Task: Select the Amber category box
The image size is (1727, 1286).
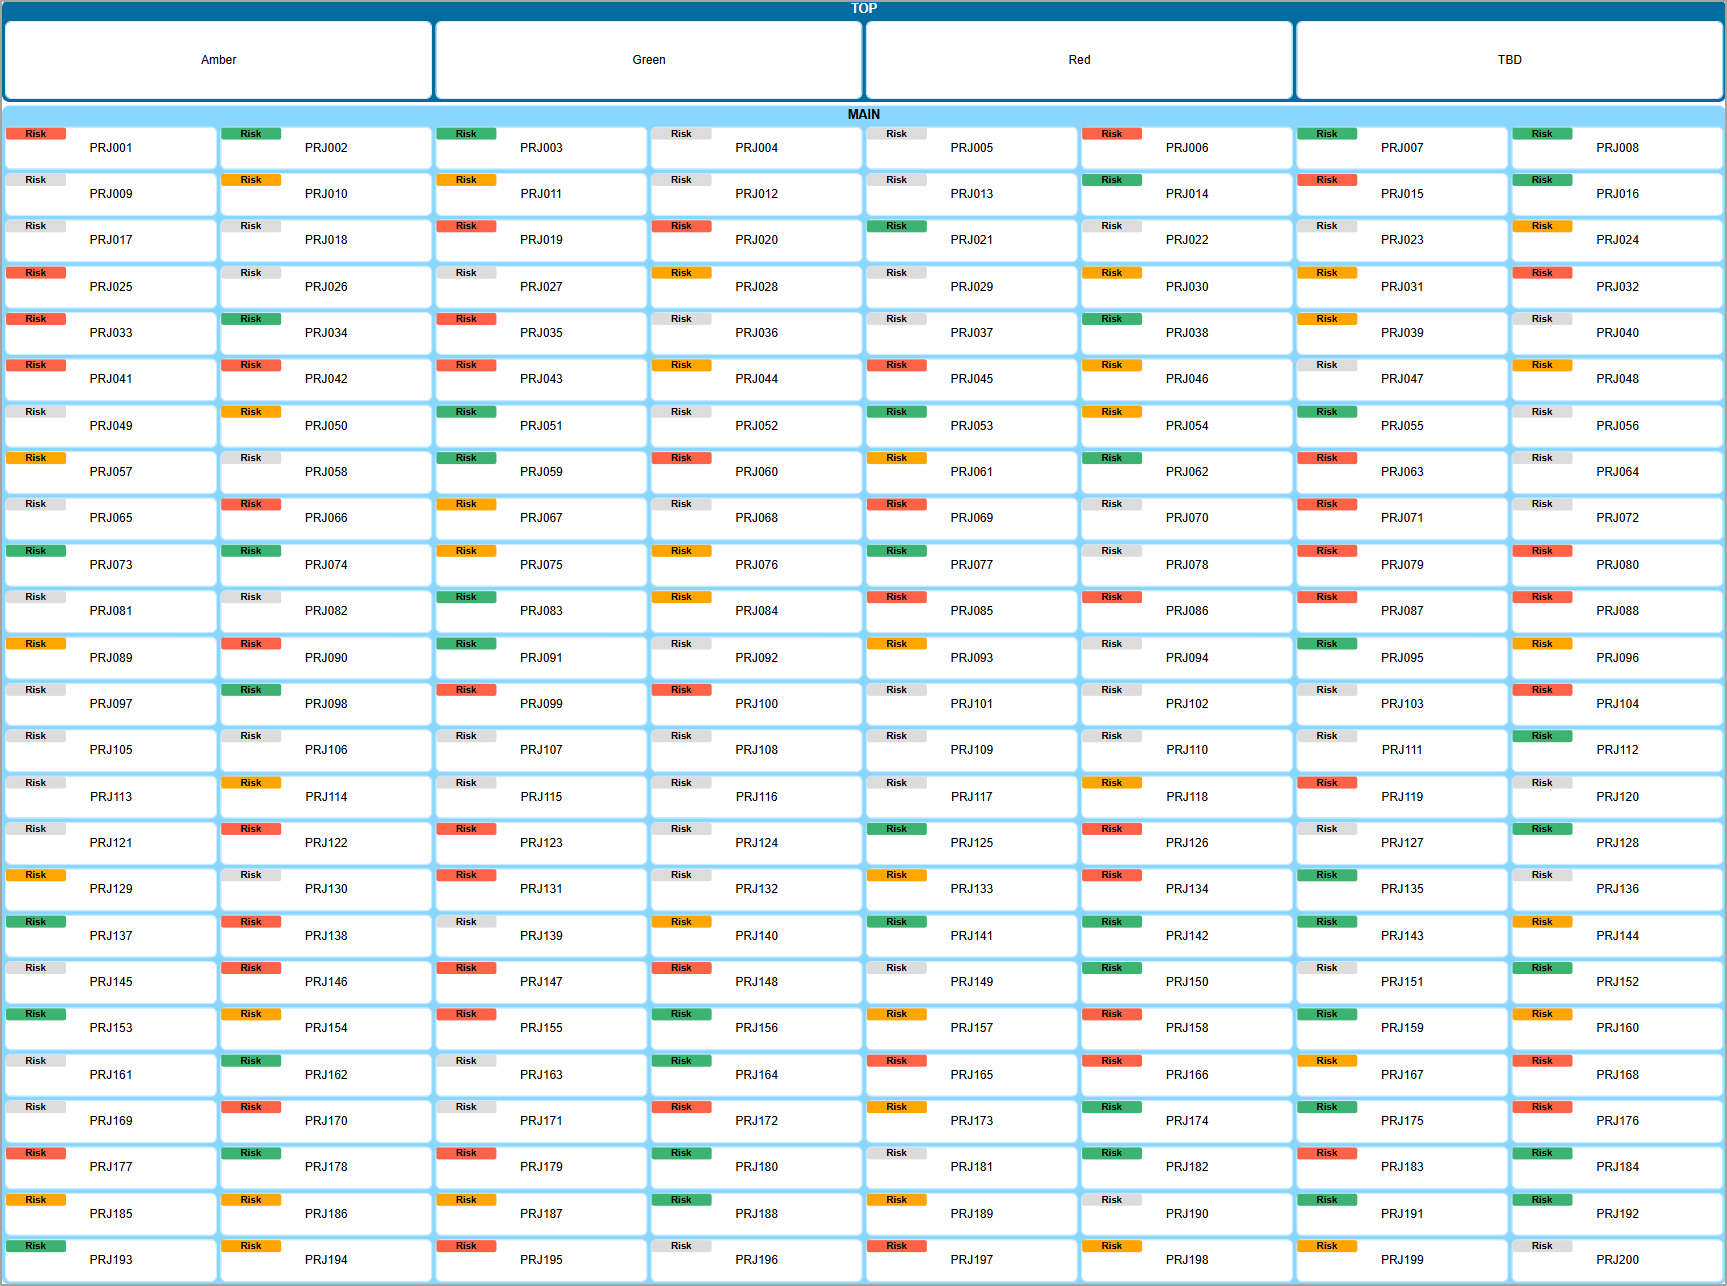Action: tap(218, 60)
